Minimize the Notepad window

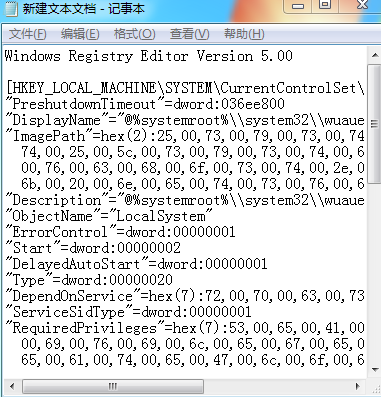[298, 6]
